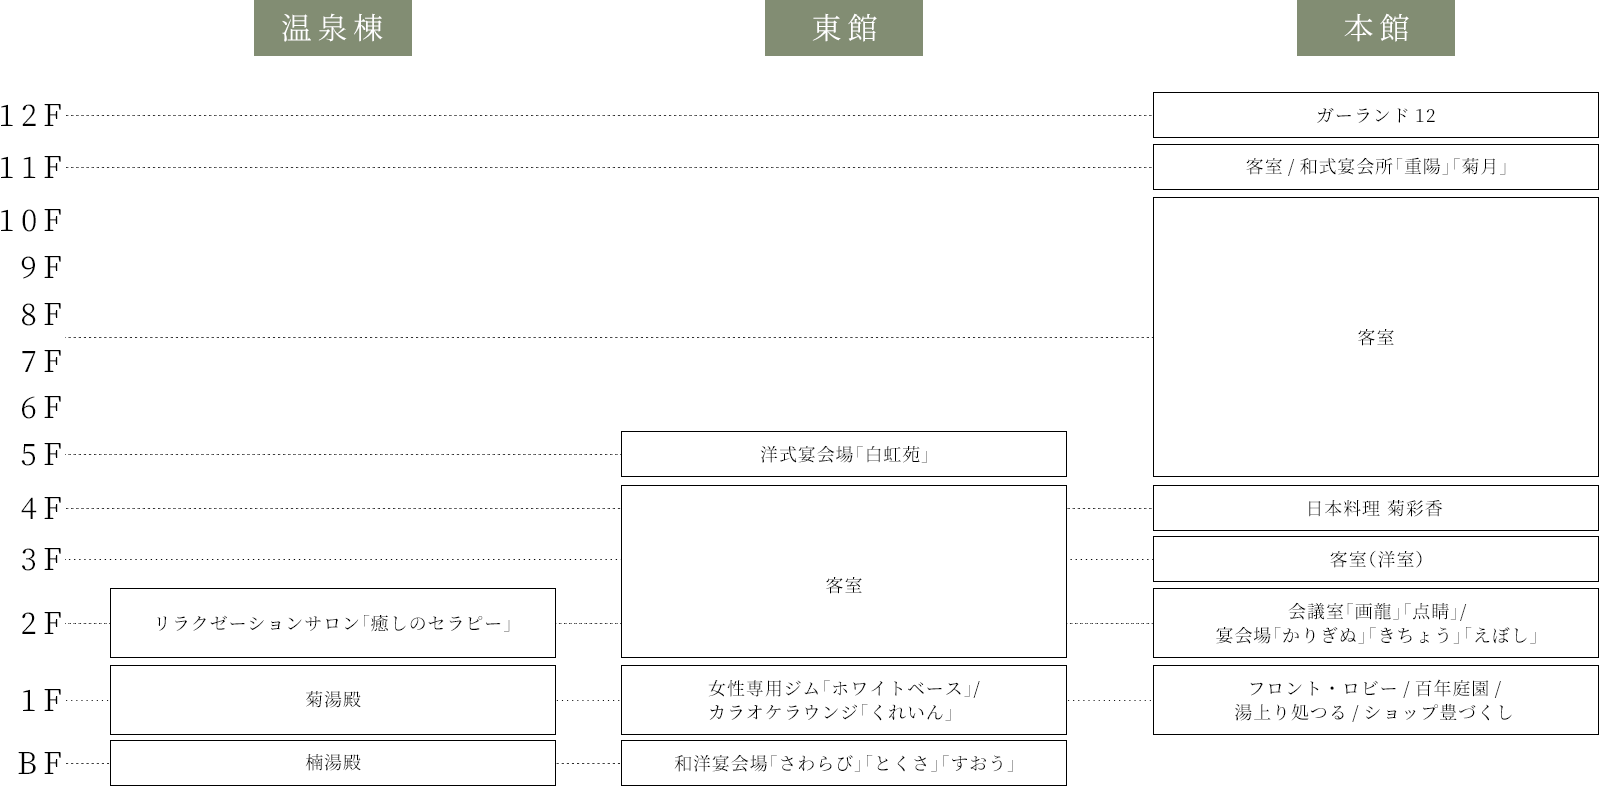
Task: Click the 12F floor label
Action: [31, 116]
